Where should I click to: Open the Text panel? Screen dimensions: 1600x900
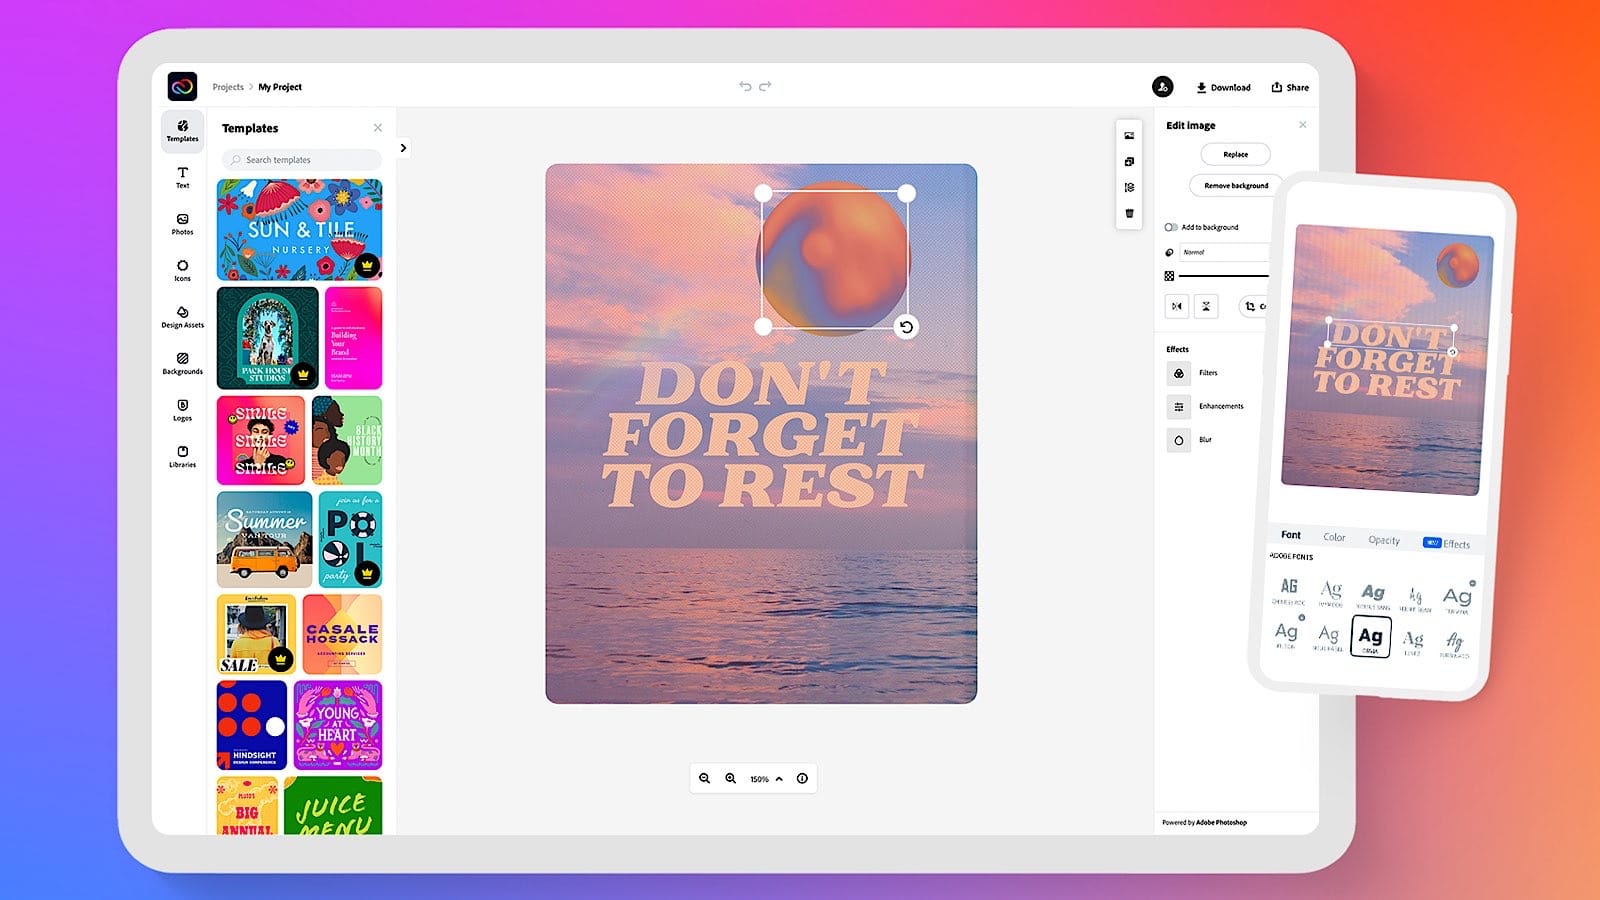(x=182, y=177)
